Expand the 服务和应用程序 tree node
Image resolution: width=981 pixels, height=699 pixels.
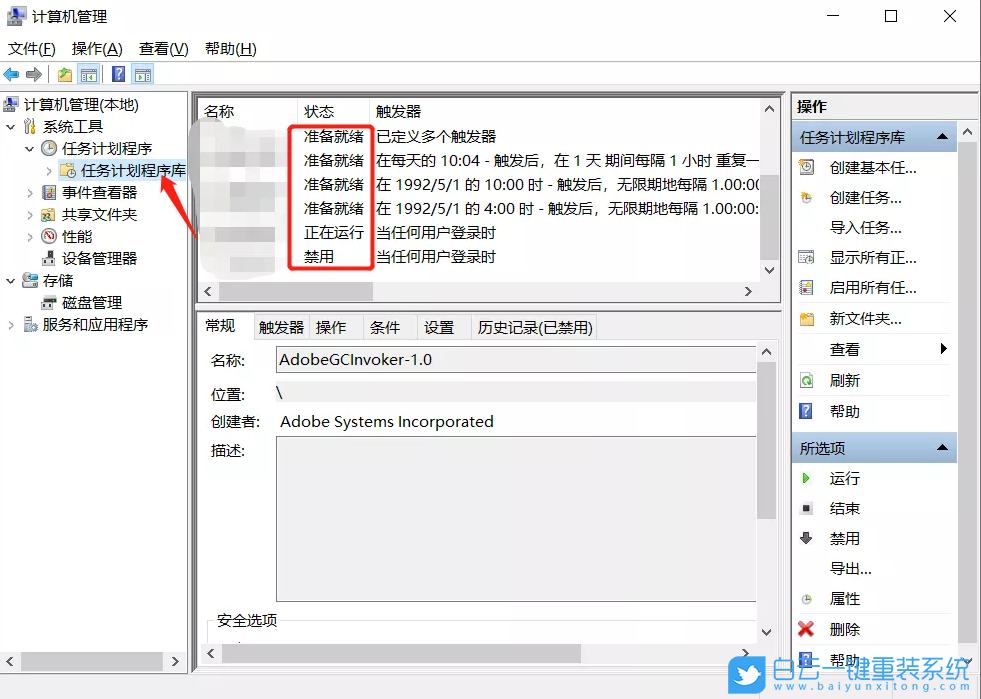click(x=11, y=324)
